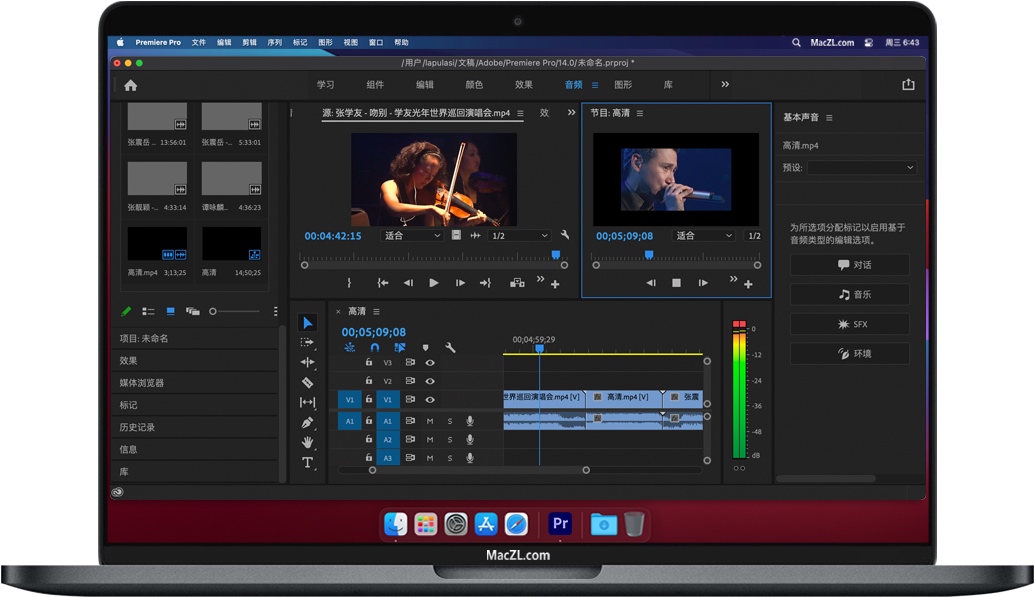This screenshot has width=1034, height=597.
Task: Open the 预设 dropdown in the Essential Sound panel
Action: [860, 168]
